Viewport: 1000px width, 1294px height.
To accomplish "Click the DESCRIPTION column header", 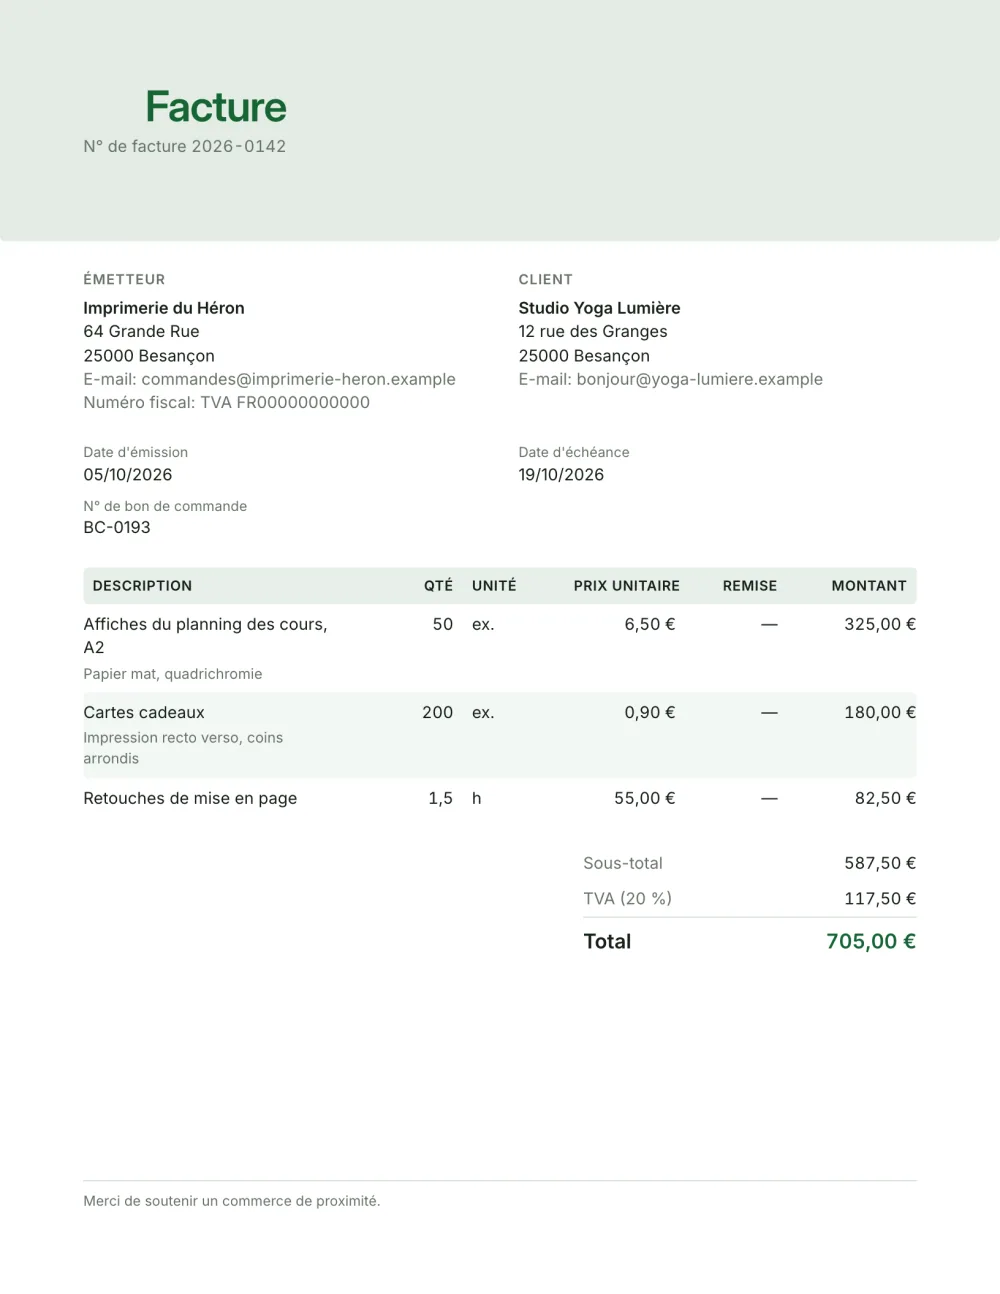I will (142, 586).
